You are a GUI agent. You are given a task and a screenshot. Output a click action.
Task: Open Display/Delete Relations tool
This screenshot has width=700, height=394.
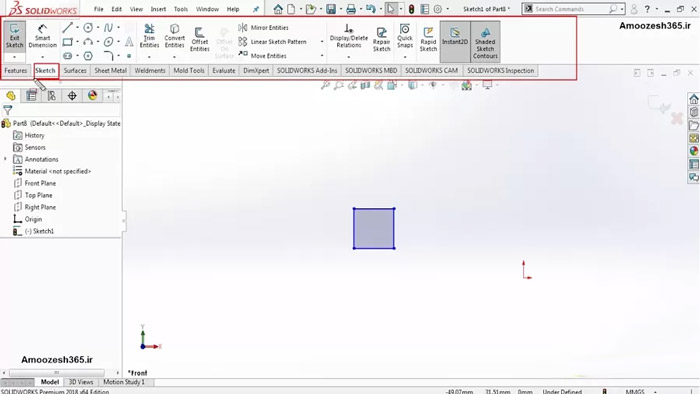point(349,36)
